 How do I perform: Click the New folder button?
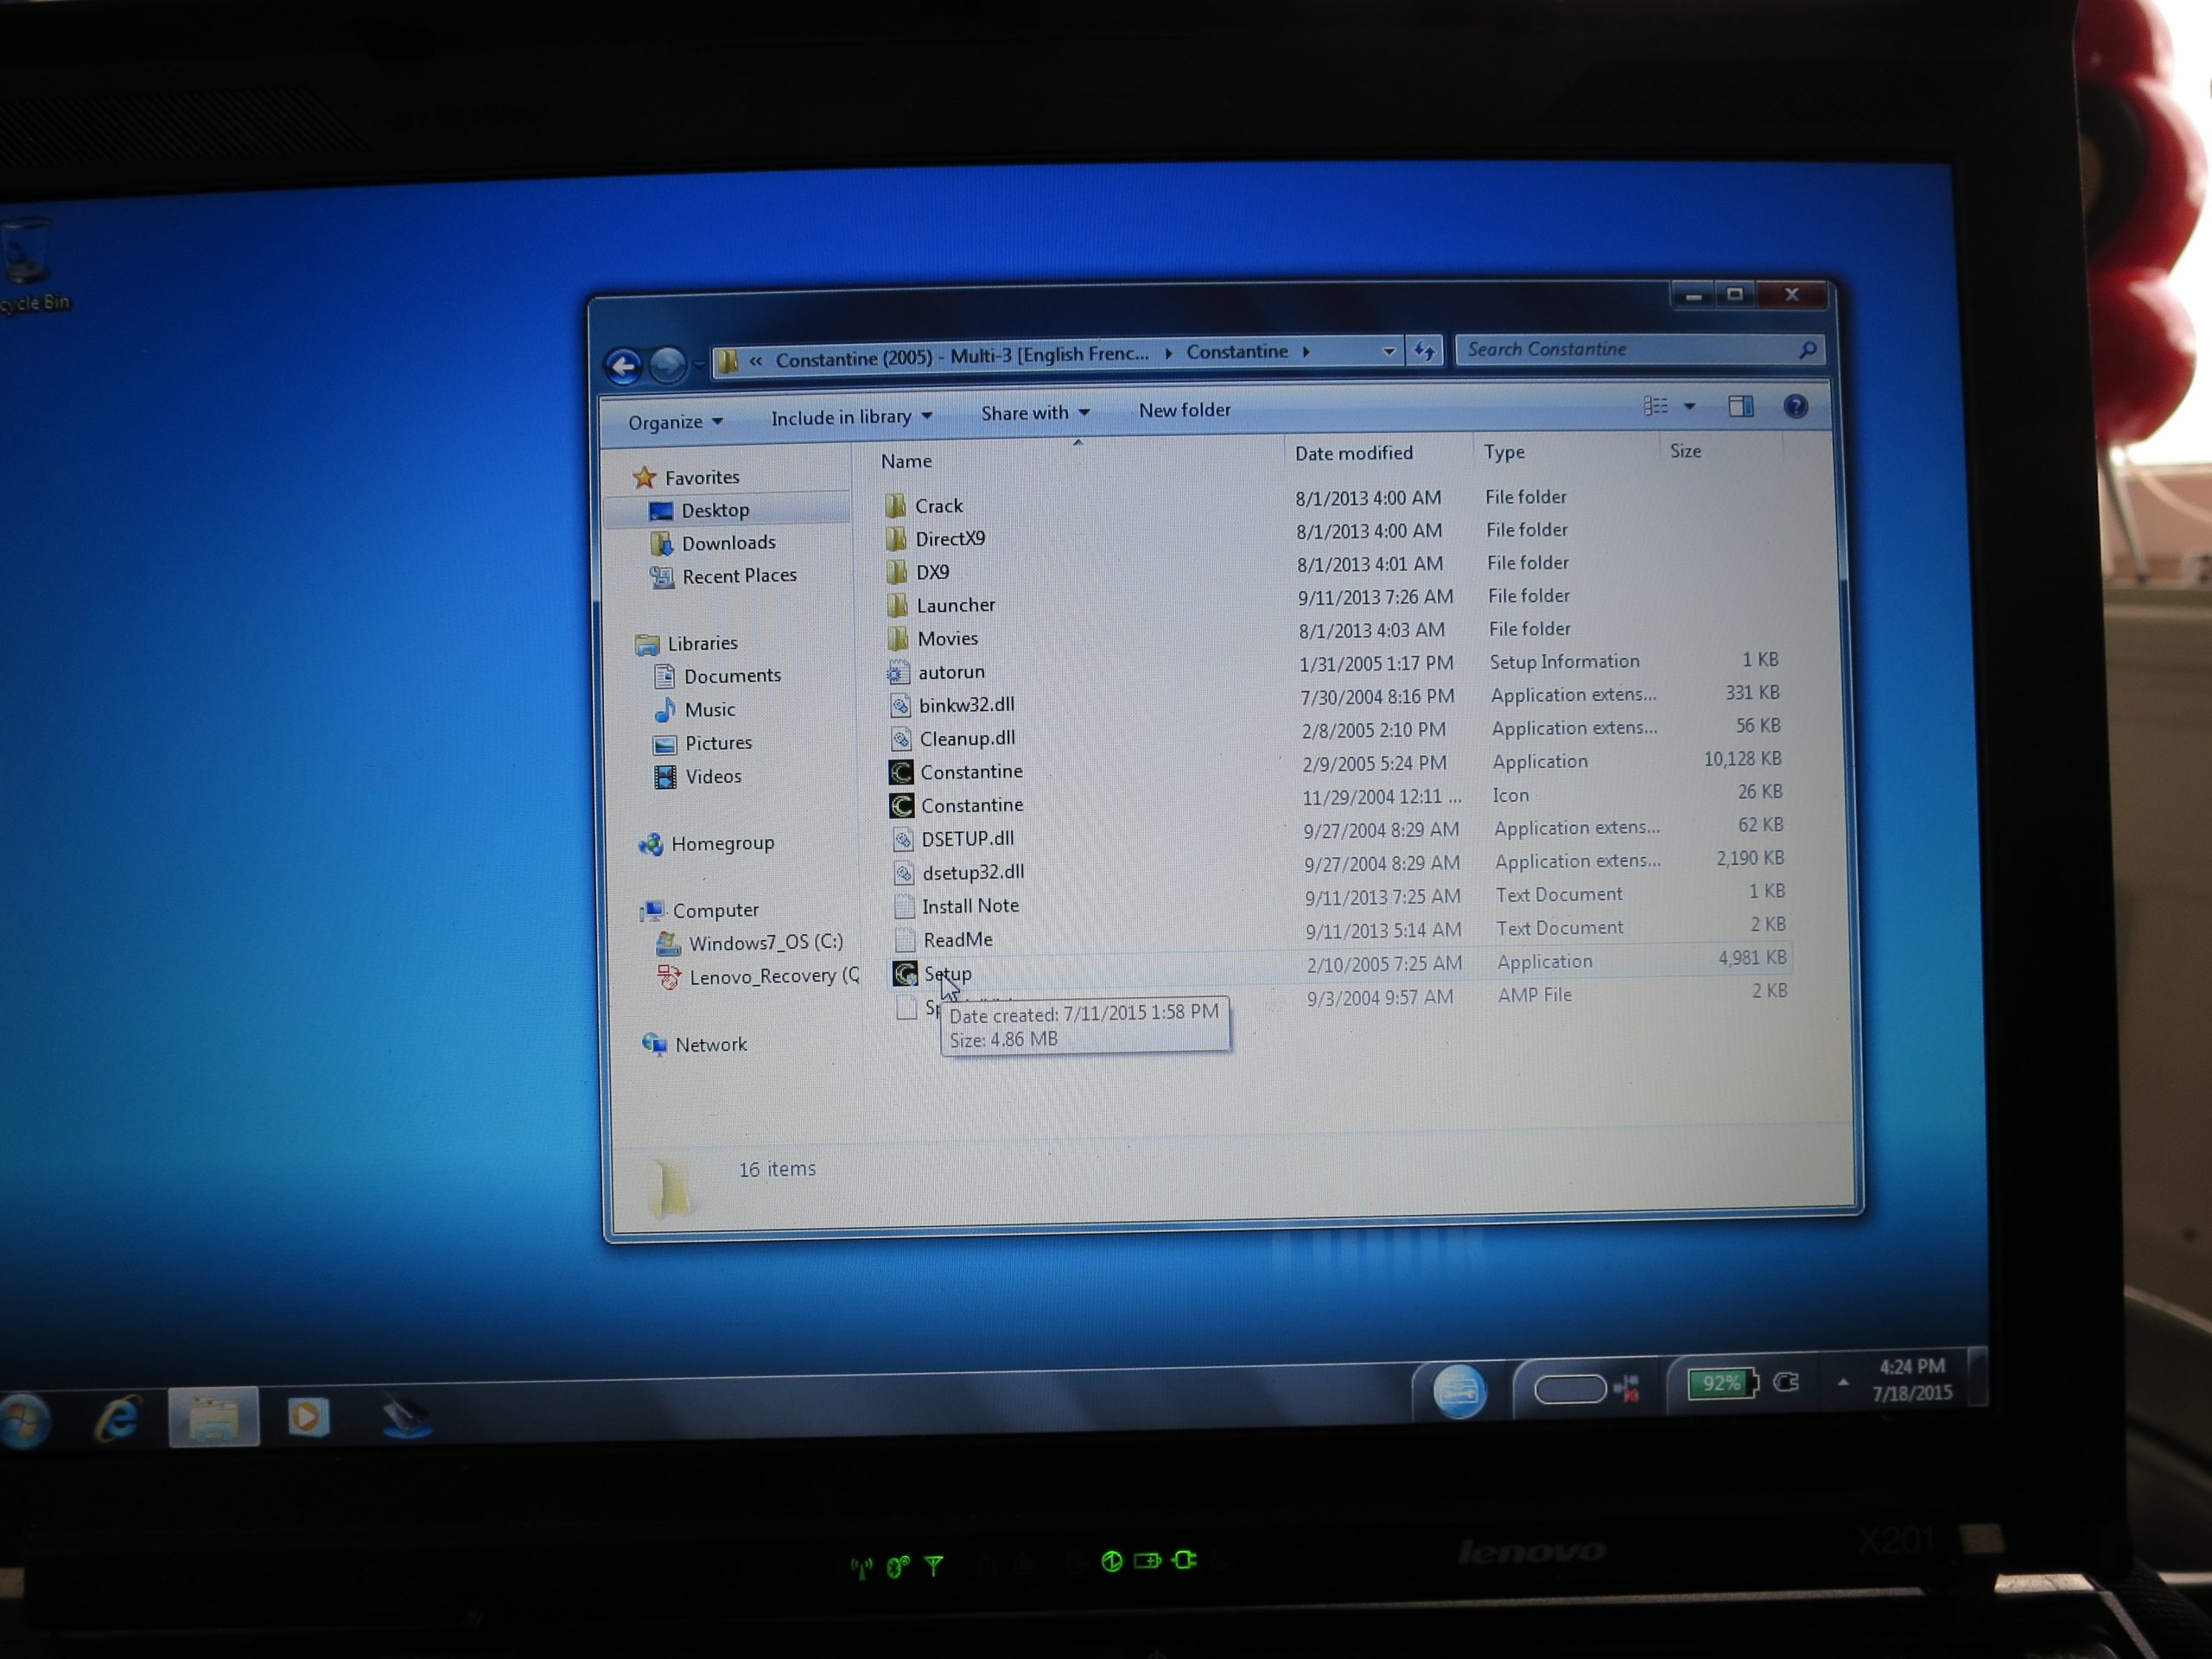pos(1184,410)
